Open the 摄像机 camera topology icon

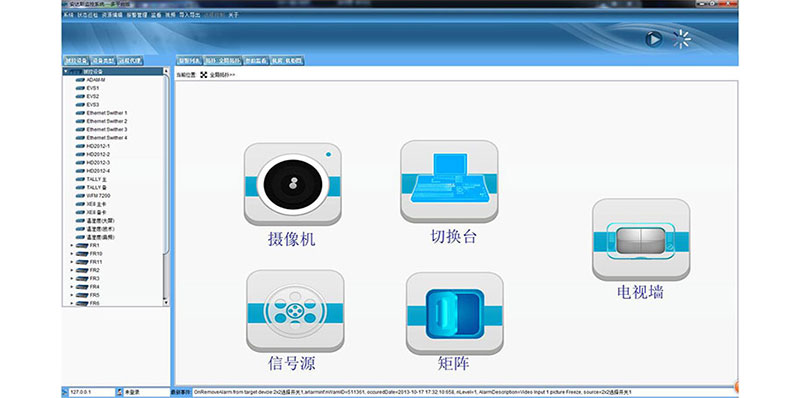coord(293,184)
